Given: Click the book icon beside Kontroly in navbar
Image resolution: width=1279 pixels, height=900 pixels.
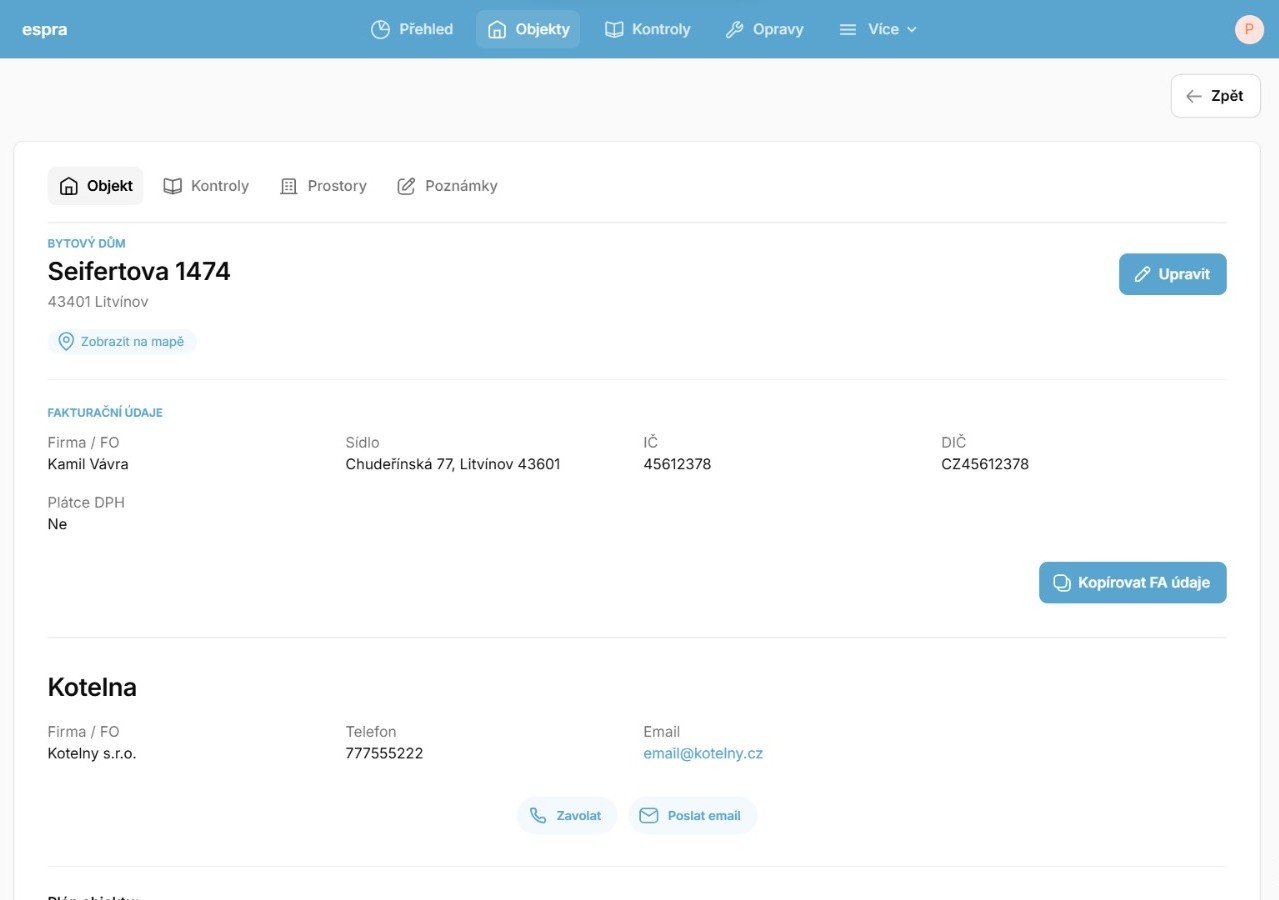Looking at the screenshot, I should pyautogui.click(x=614, y=29).
